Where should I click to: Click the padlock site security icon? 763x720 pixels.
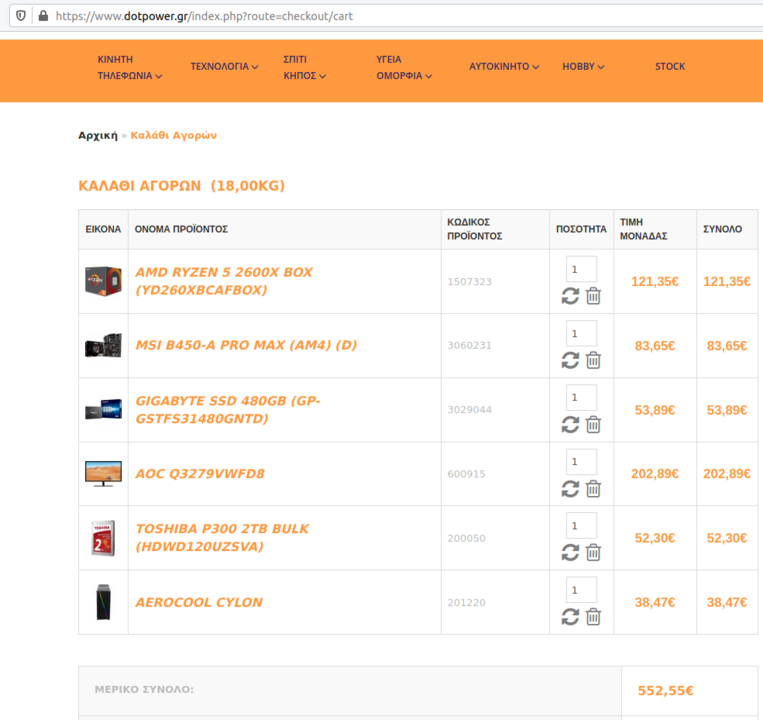[x=43, y=16]
